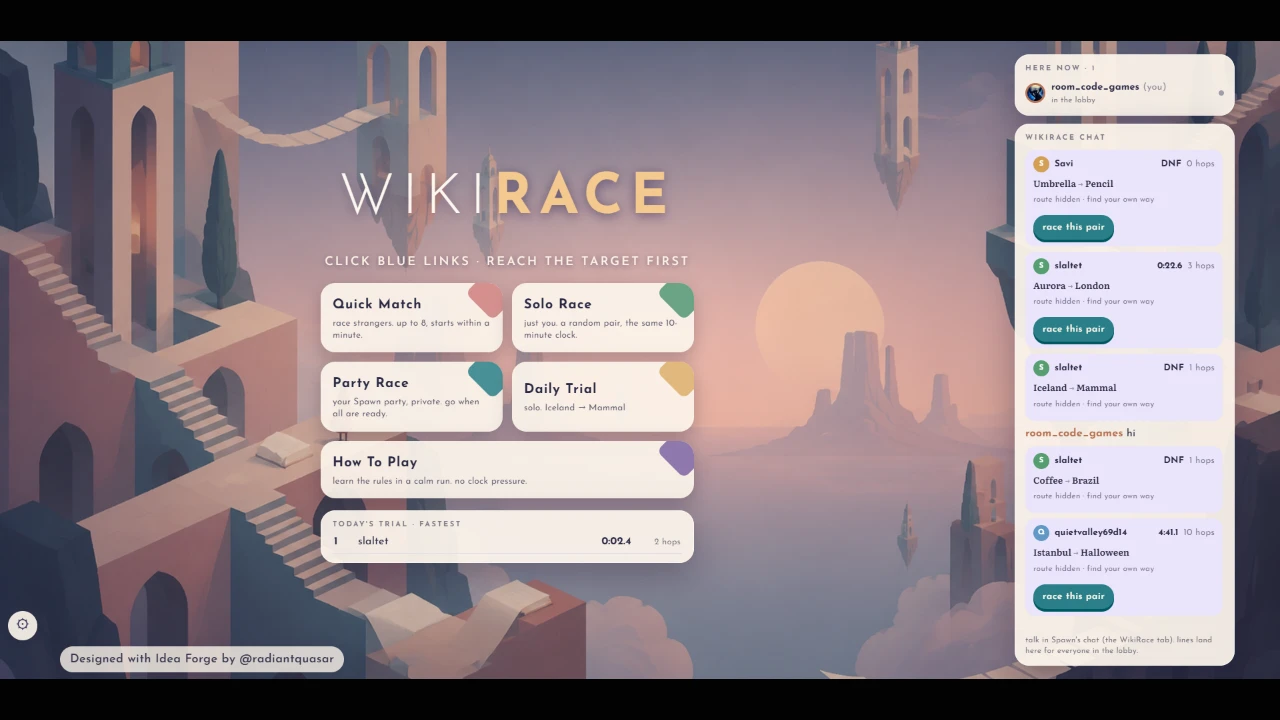Image resolution: width=1280 pixels, height=720 pixels.
Task: Click Savi's orange avatar in the chat
Action: (1041, 164)
